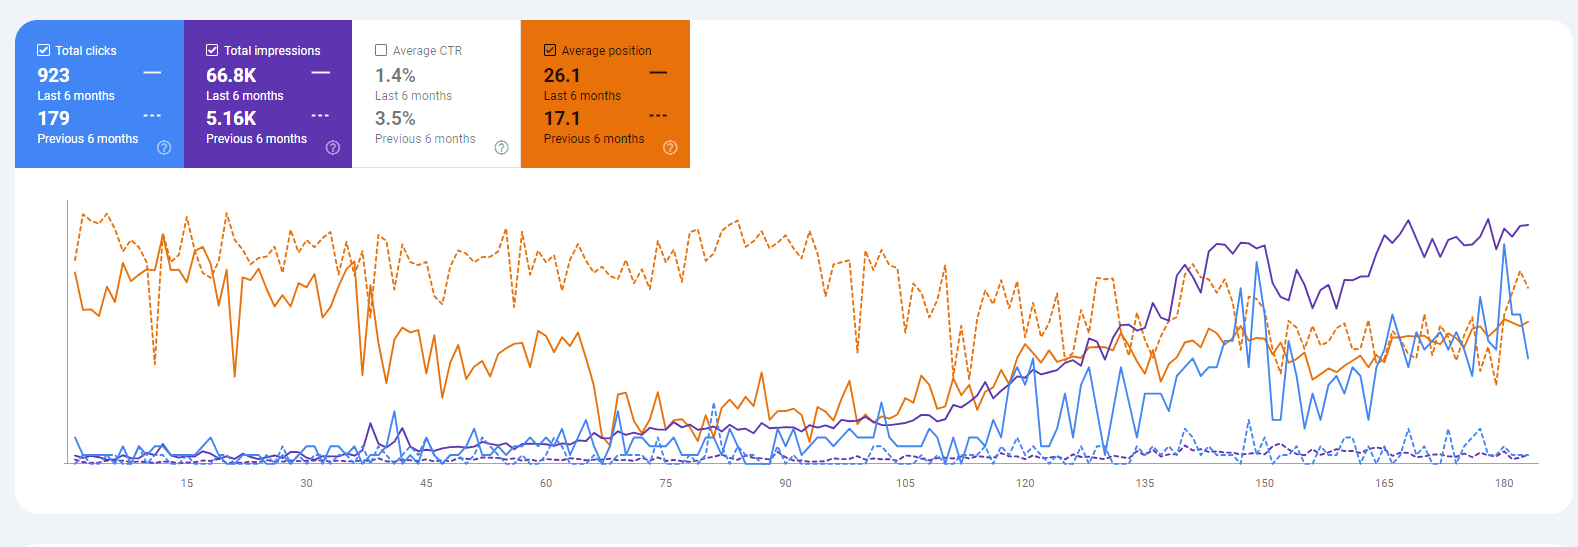This screenshot has width=1578, height=547.
Task: Click dashed line legend beside 179 clicks
Action: [152, 116]
